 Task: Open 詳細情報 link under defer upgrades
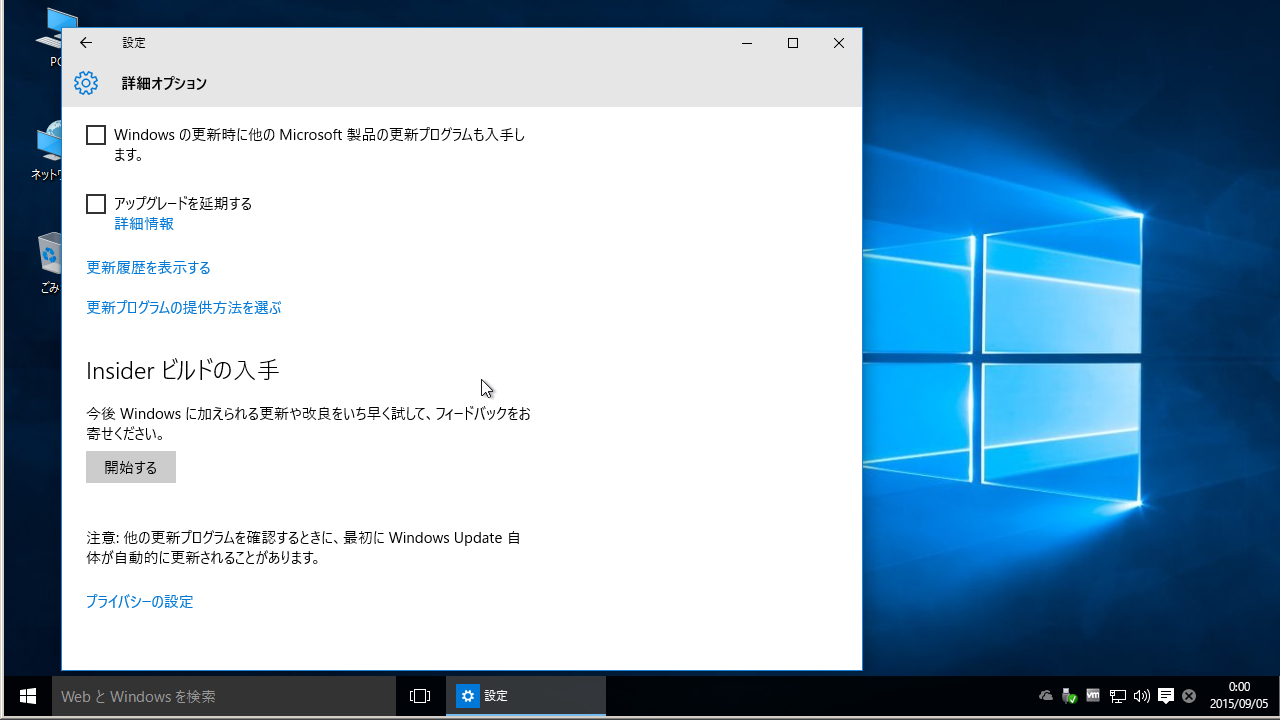point(144,224)
